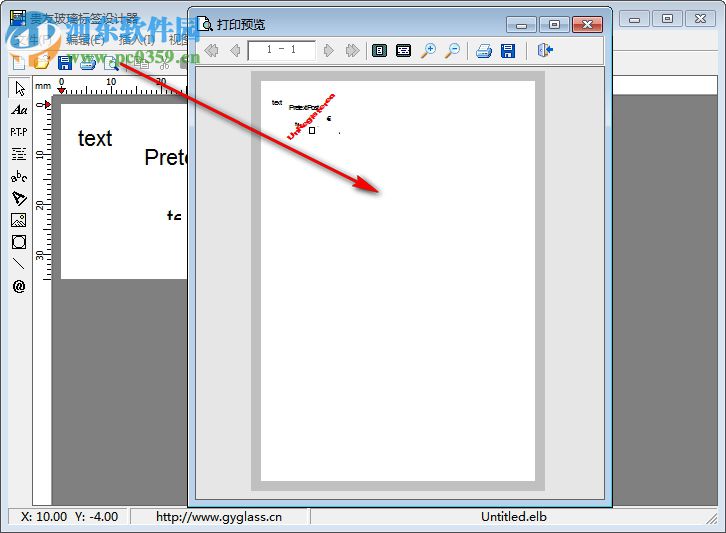Go to last page in print preview
This screenshot has width=726, height=533.
tap(352, 50)
